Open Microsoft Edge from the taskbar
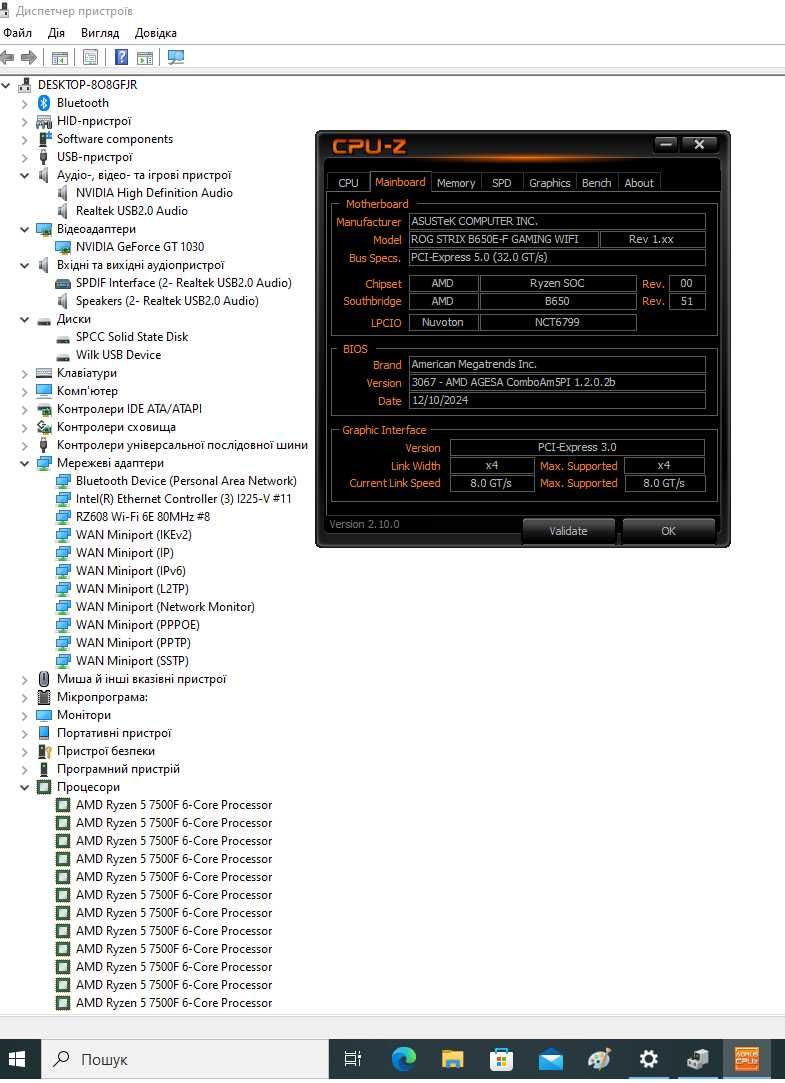The width and height of the screenshot is (785, 1083). tap(403, 1059)
